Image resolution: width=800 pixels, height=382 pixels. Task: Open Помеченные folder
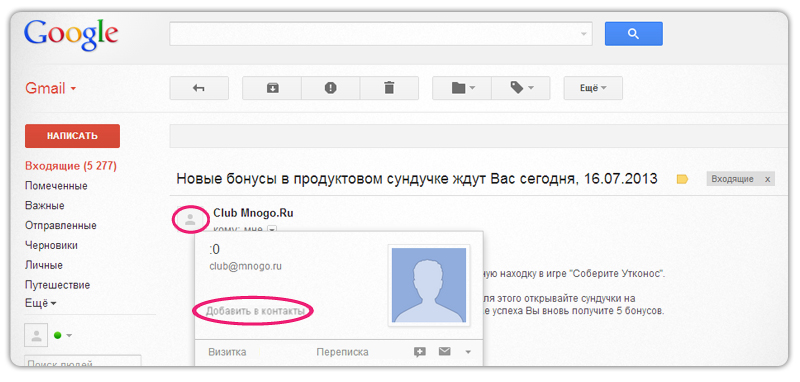(x=56, y=186)
